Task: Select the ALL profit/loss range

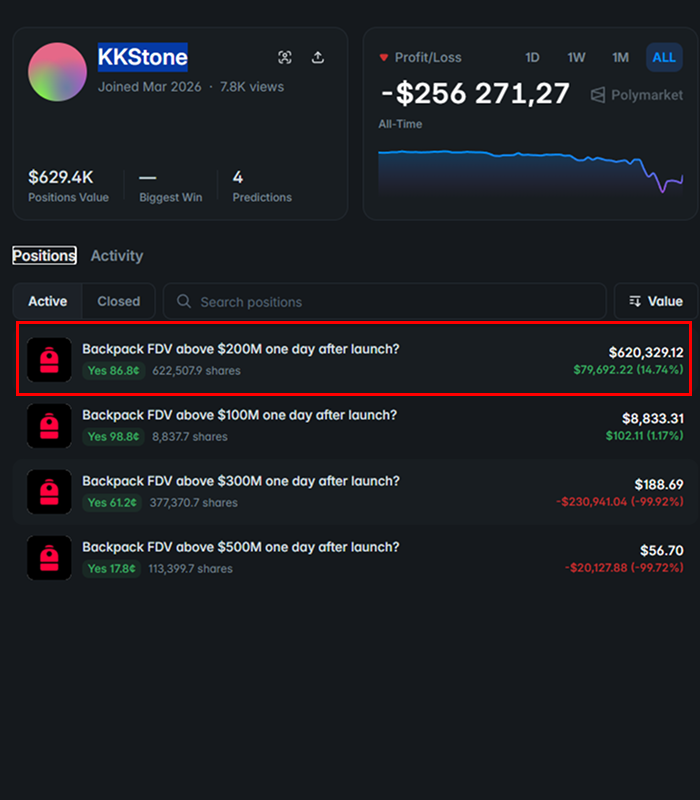Action: tap(664, 58)
